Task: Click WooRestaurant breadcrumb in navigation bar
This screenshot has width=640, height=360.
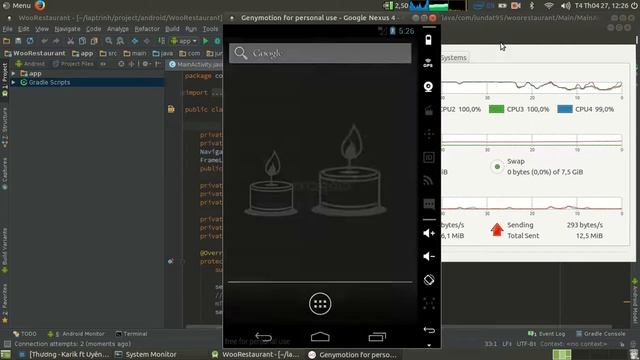Action: click(35, 53)
